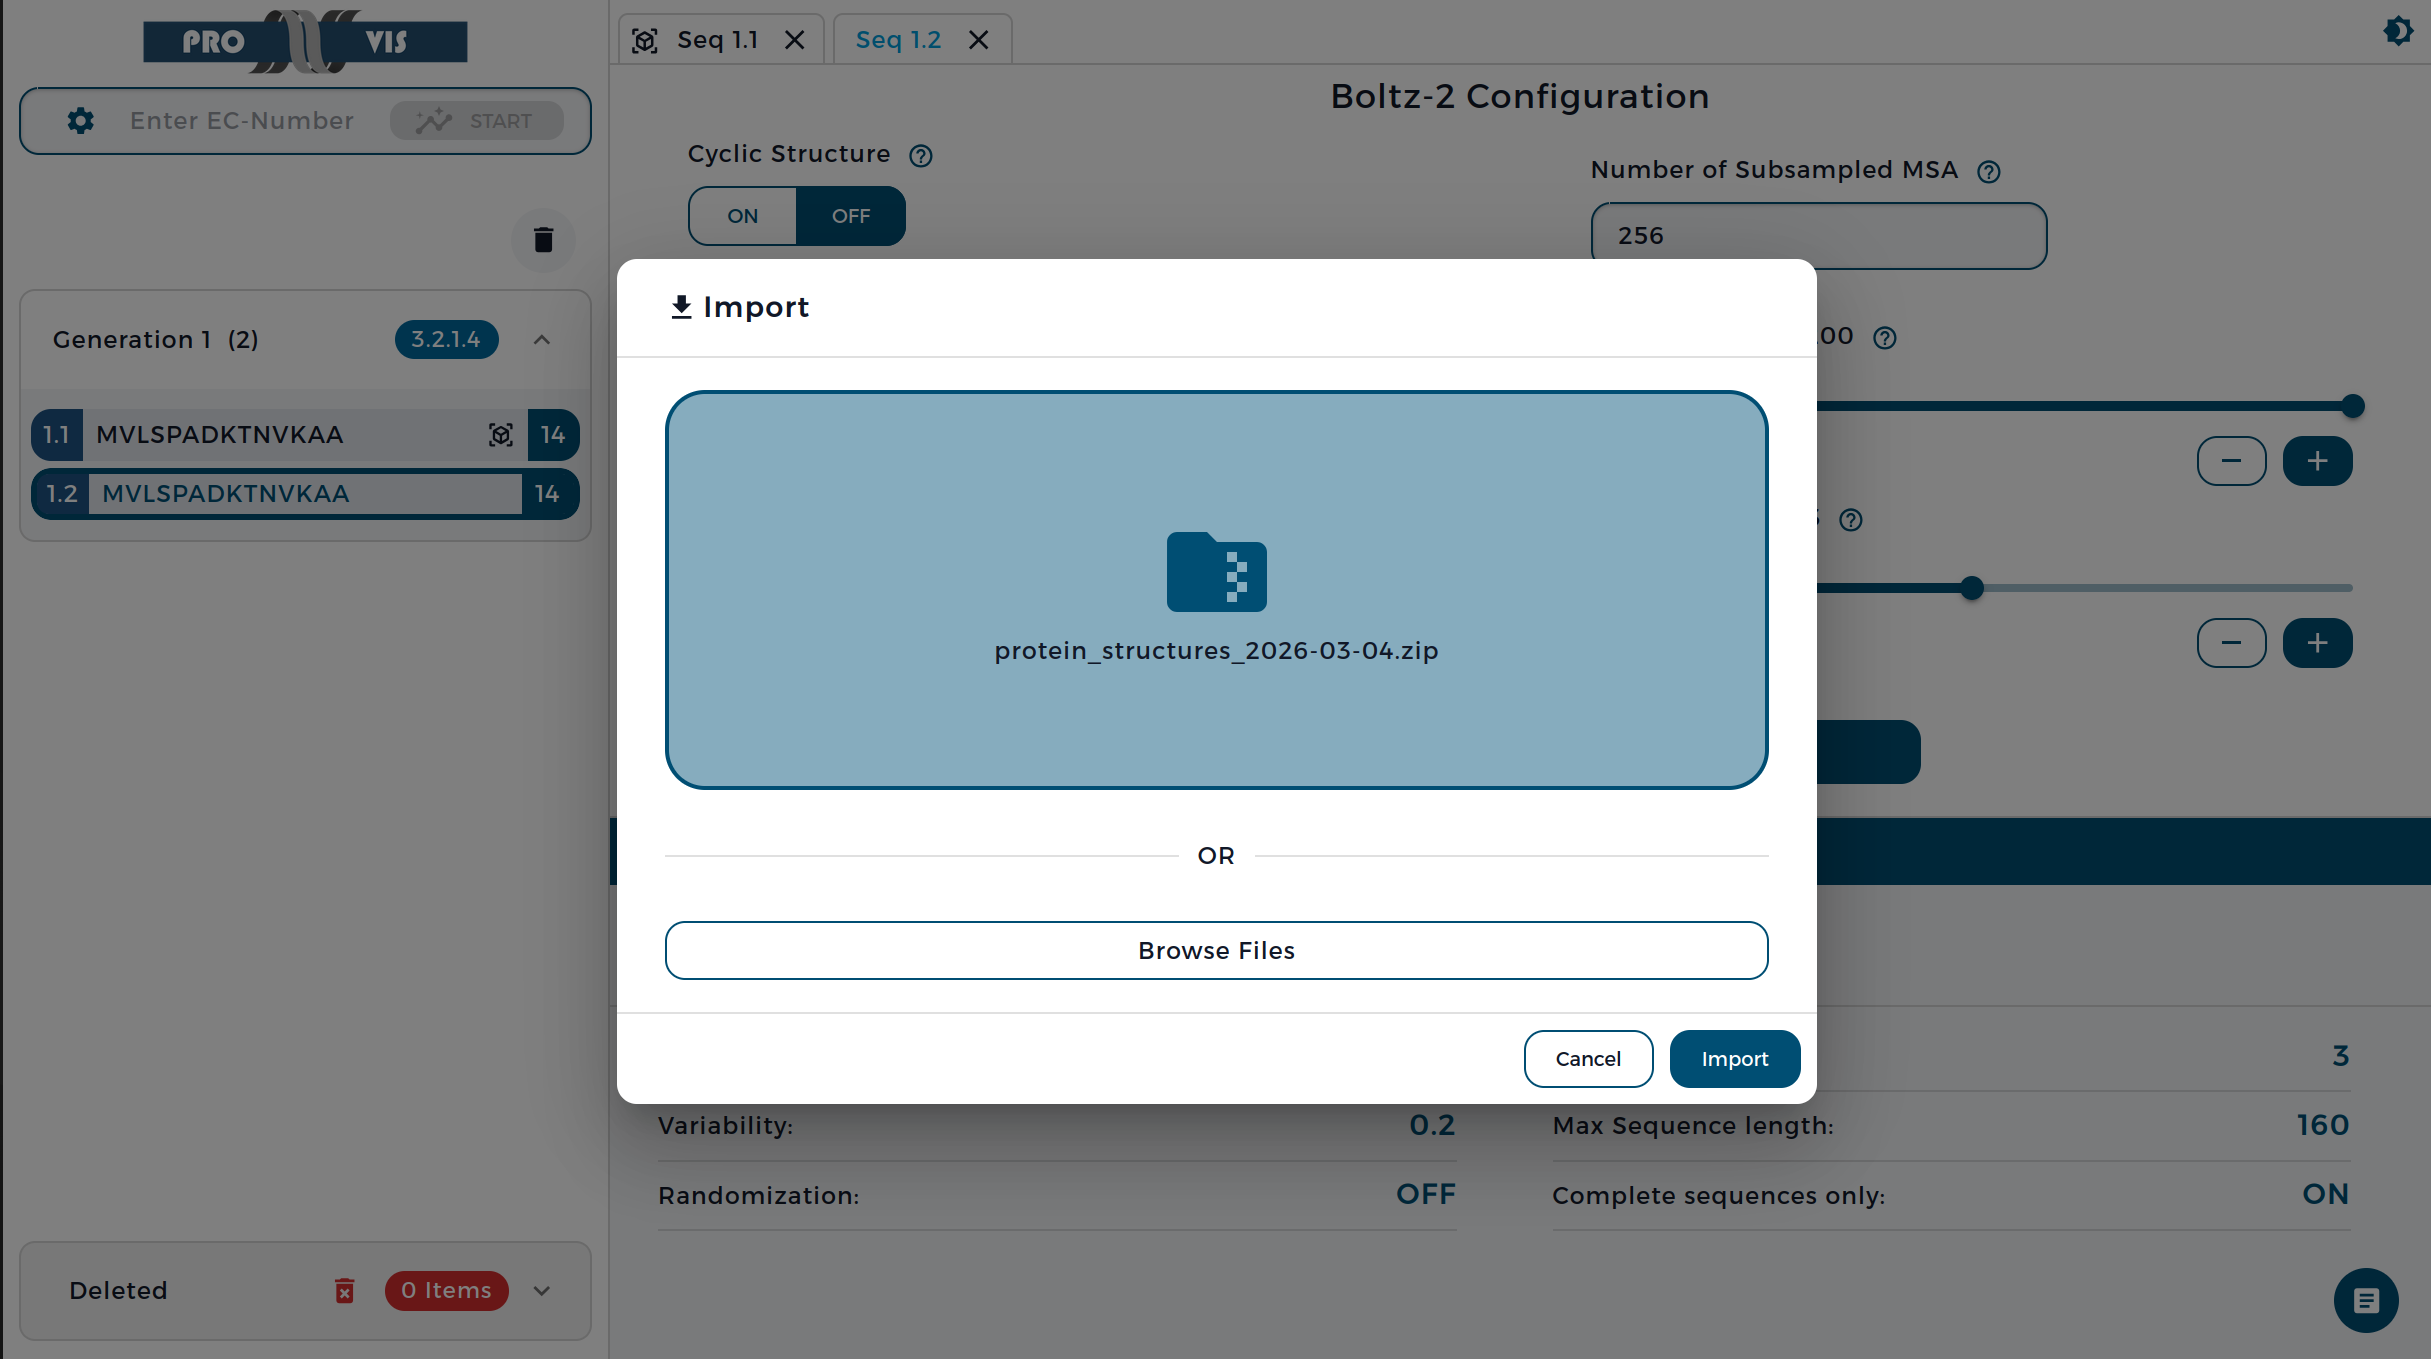The height and width of the screenshot is (1359, 2431).
Task: Select sequence 1.1 MVLSPADKTNVKAA
Action: [305, 435]
